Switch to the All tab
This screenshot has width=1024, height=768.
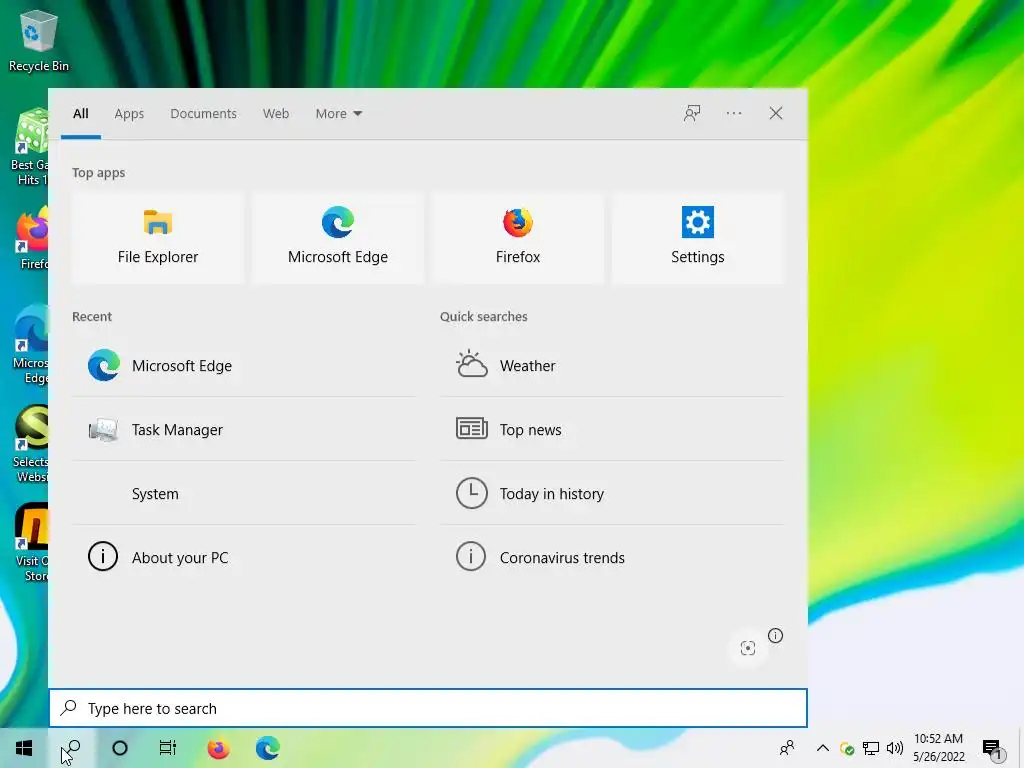(81, 114)
